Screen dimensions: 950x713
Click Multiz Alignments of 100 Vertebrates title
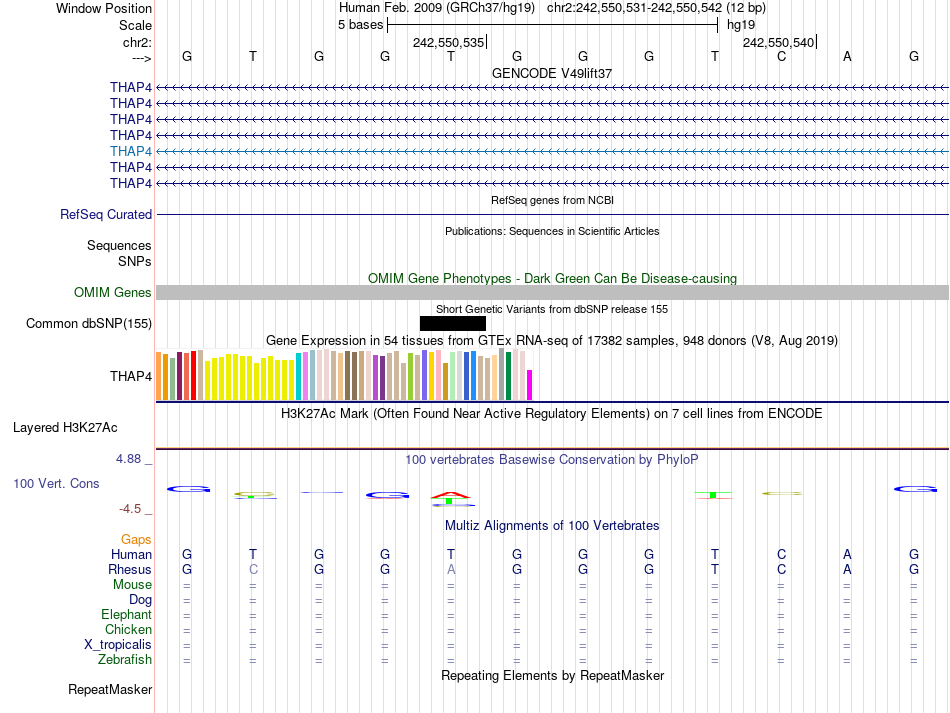[x=552, y=526]
